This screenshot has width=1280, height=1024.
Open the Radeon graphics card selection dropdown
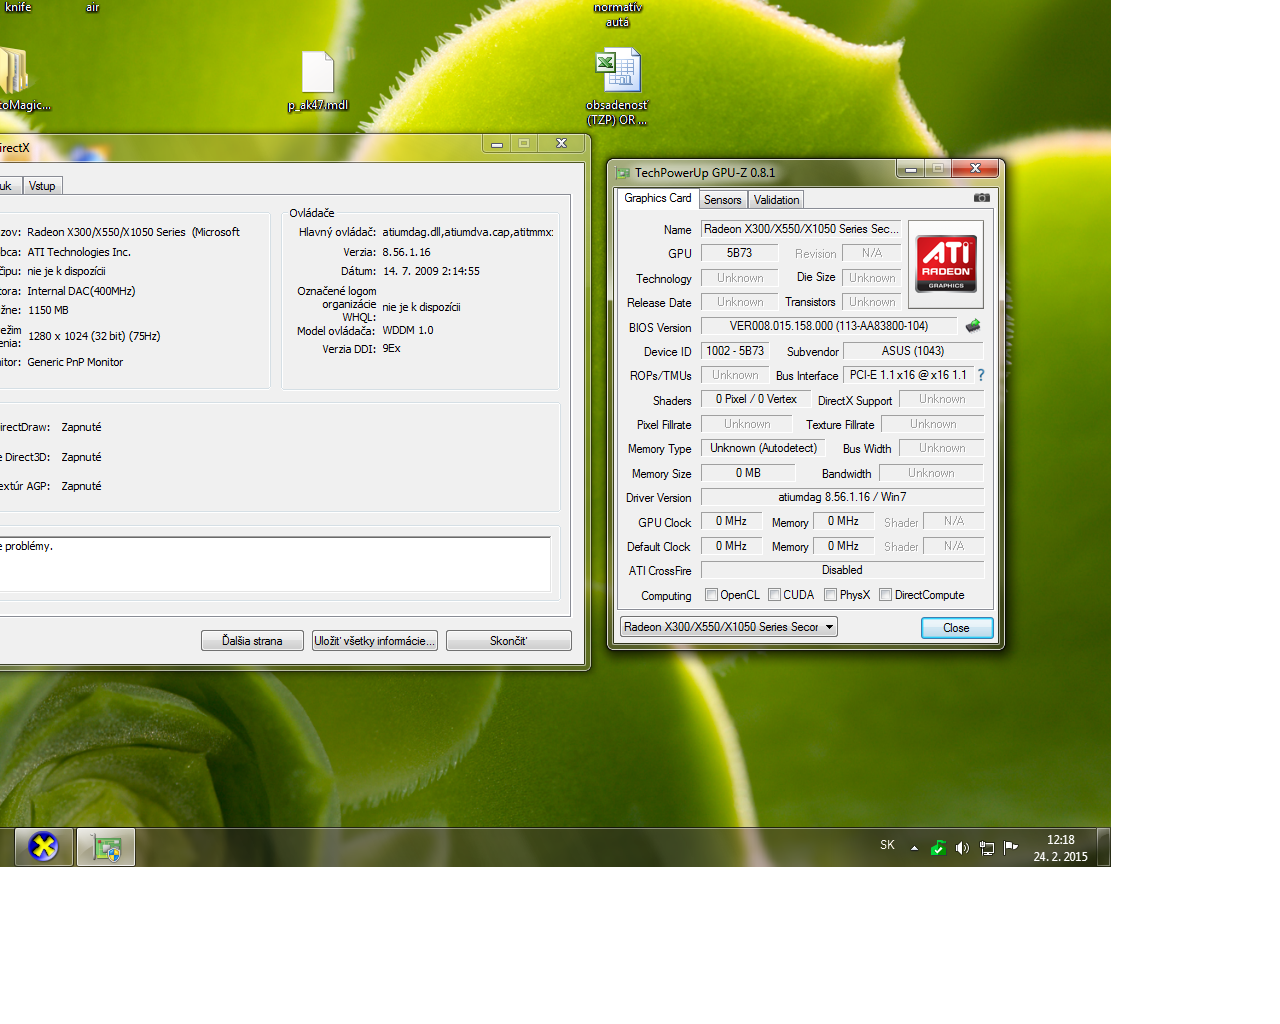[x=728, y=627]
